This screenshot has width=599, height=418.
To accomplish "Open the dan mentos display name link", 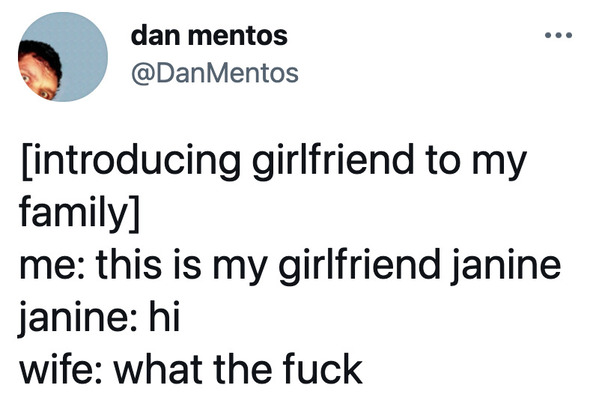I will click(209, 35).
